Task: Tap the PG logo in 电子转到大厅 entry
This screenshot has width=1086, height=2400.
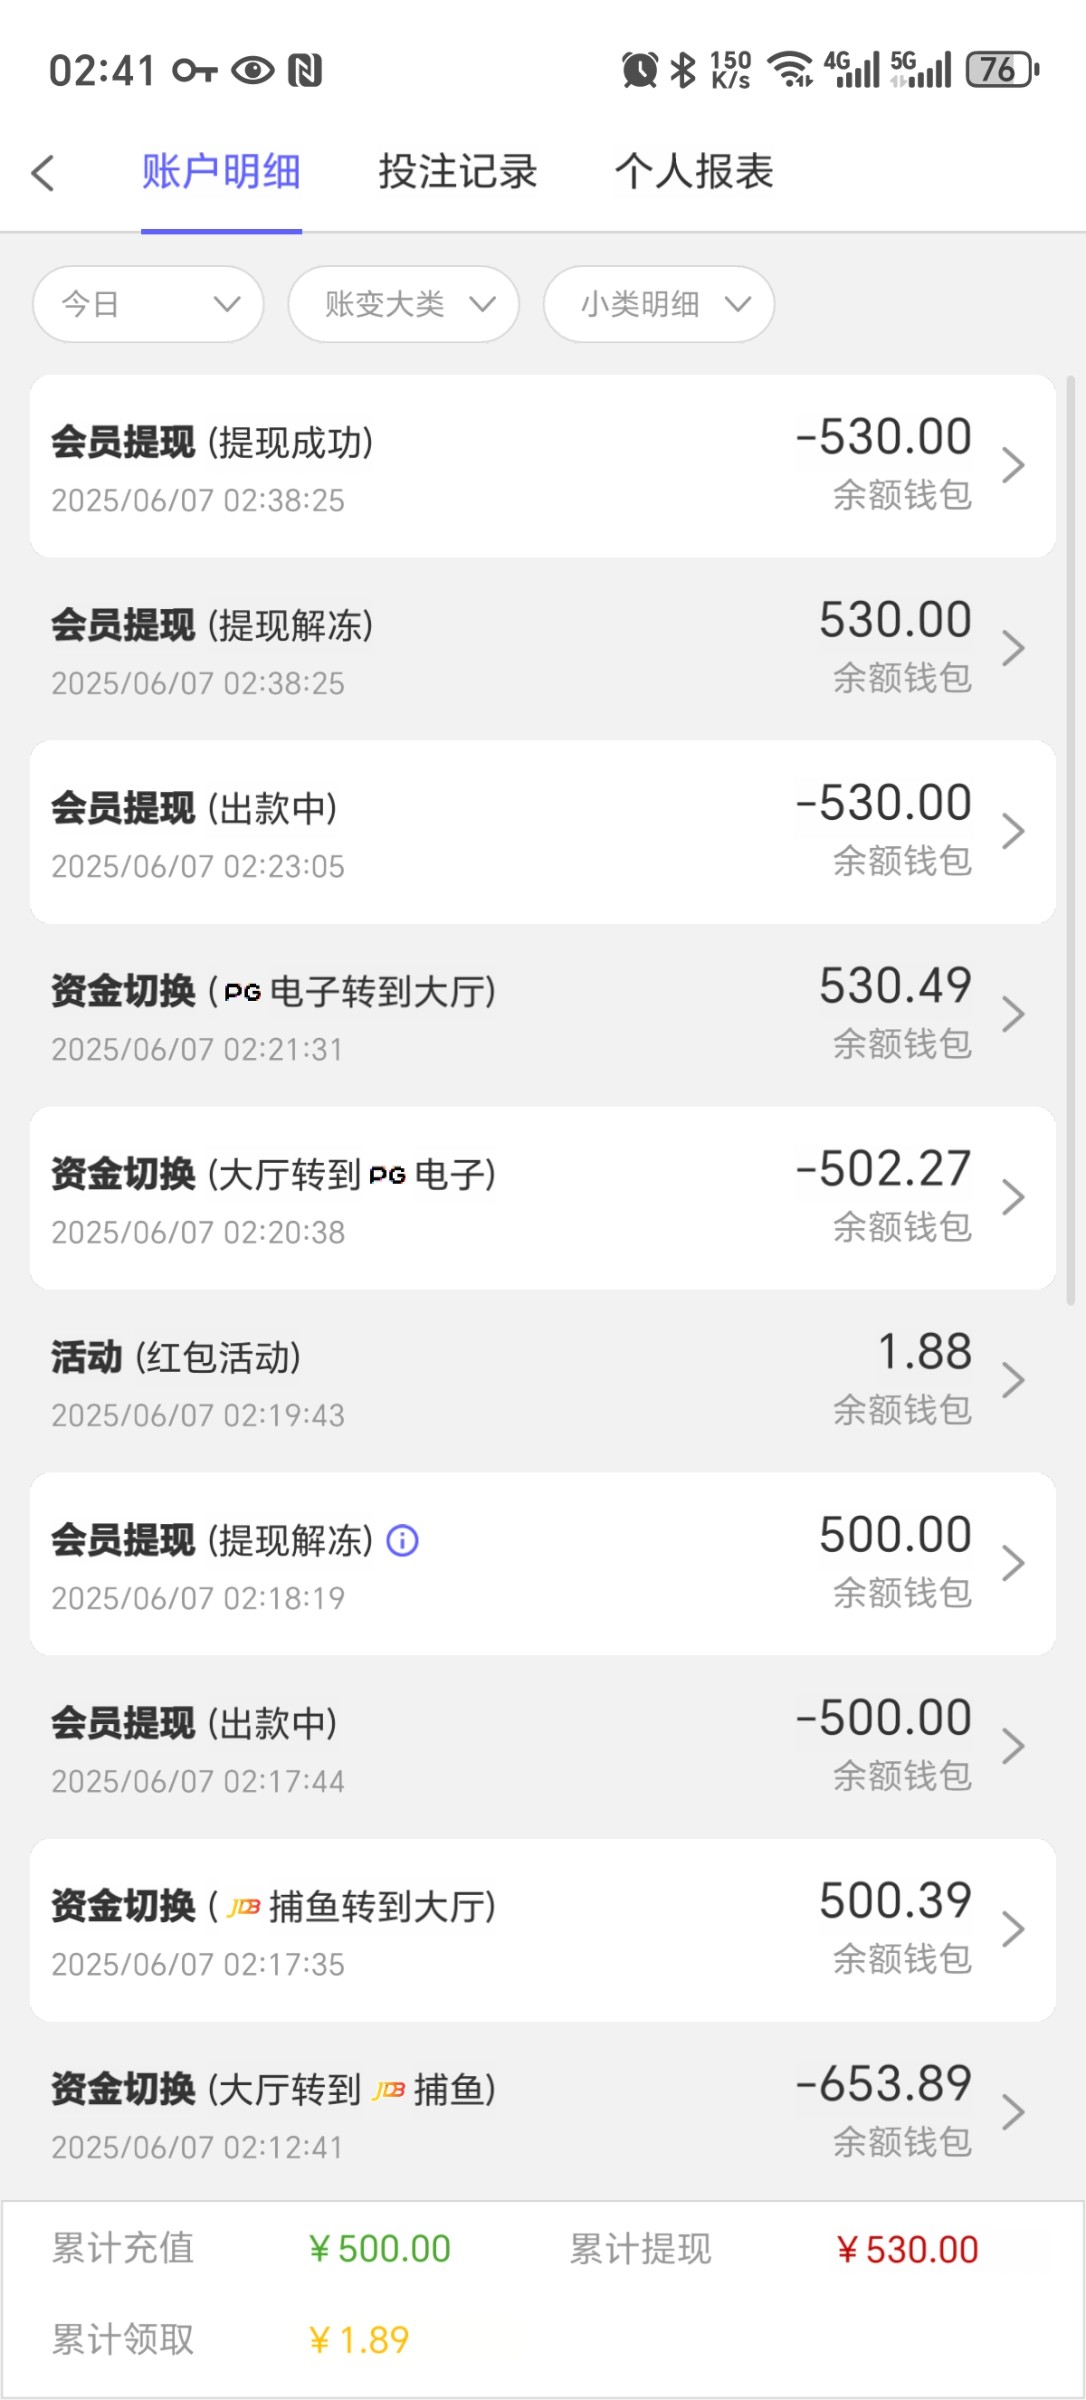Action: (x=243, y=992)
